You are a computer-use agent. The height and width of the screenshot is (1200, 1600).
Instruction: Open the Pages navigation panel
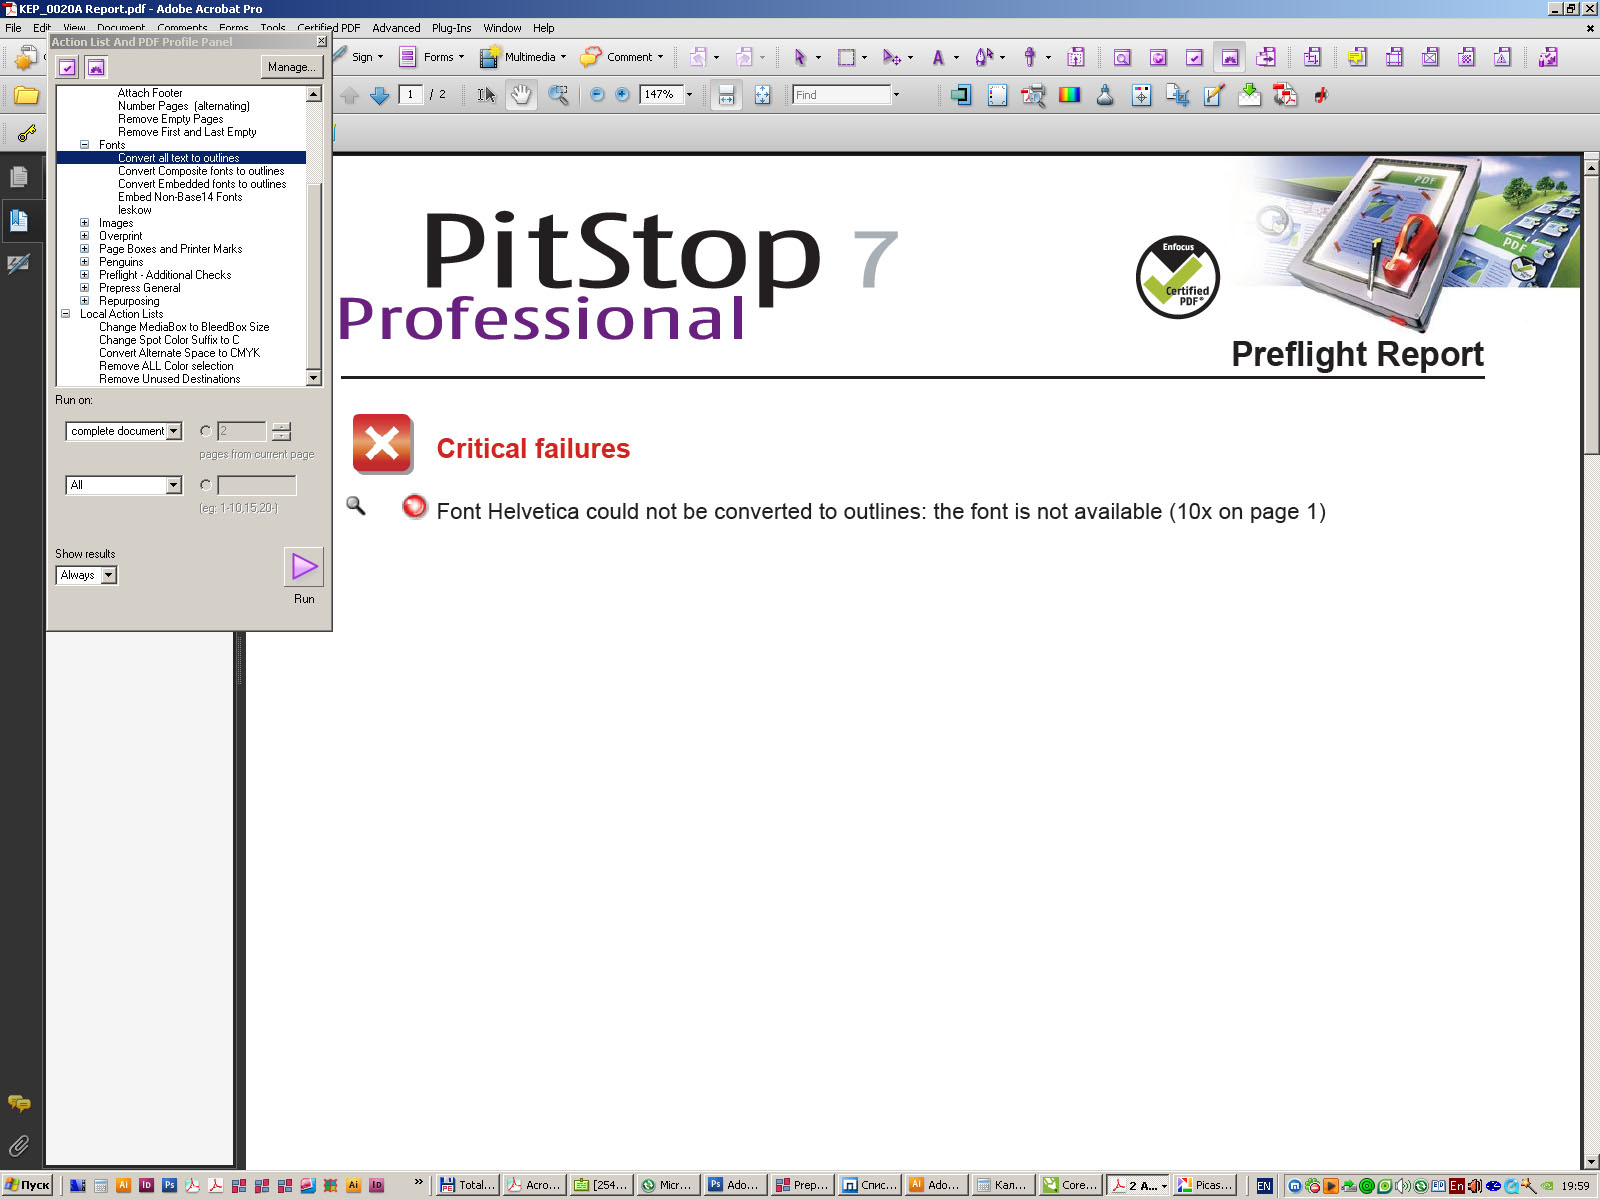19,177
